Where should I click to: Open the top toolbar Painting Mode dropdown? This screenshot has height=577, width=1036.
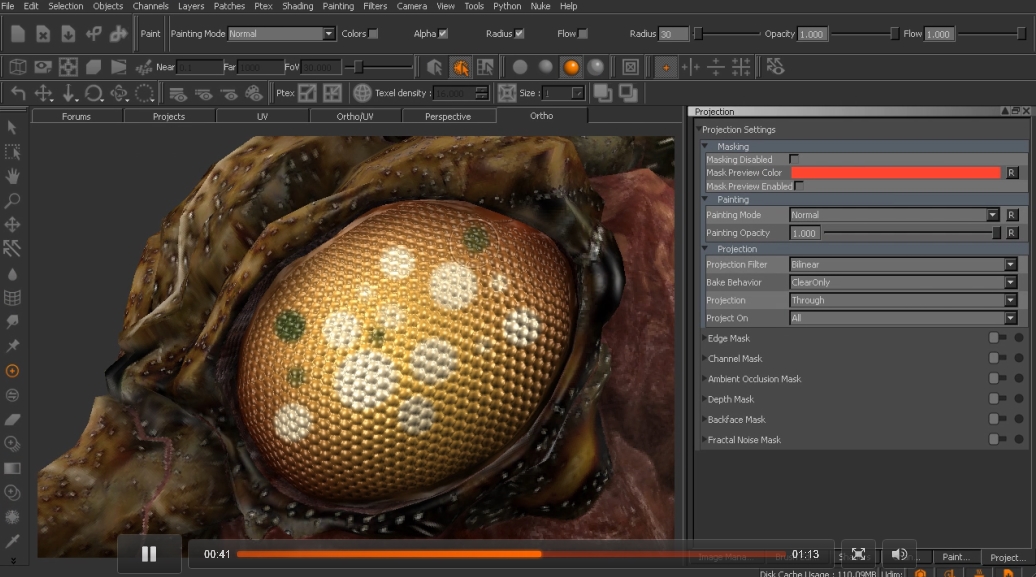click(281, 34)
